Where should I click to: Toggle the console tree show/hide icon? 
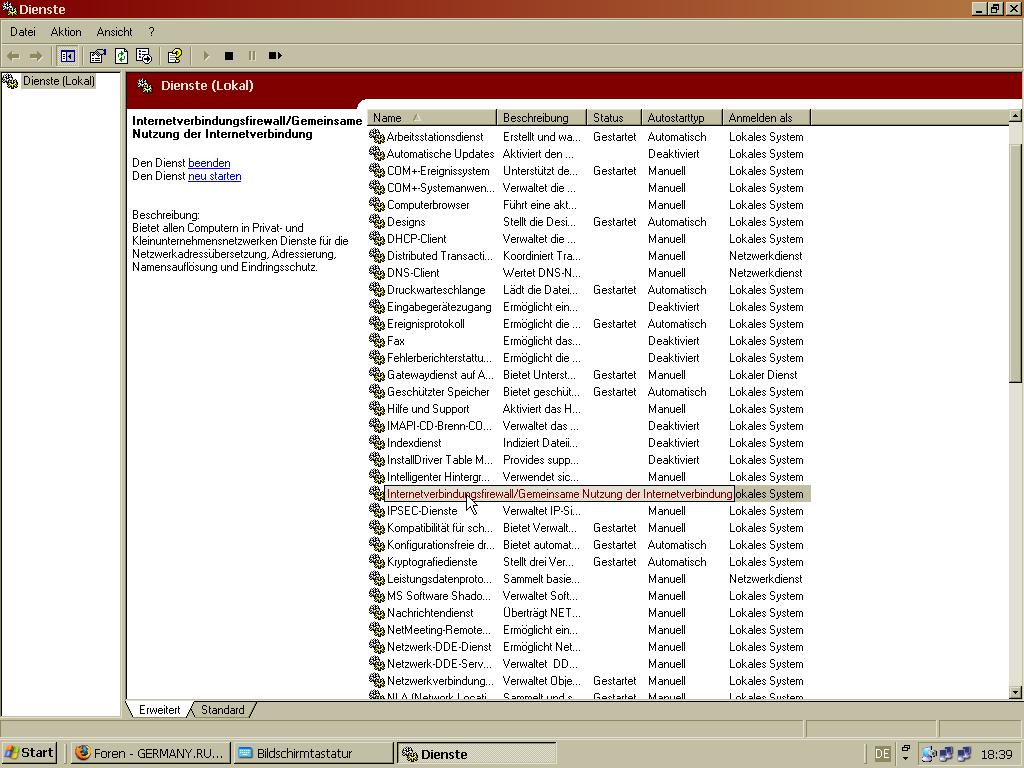point(68,56)
